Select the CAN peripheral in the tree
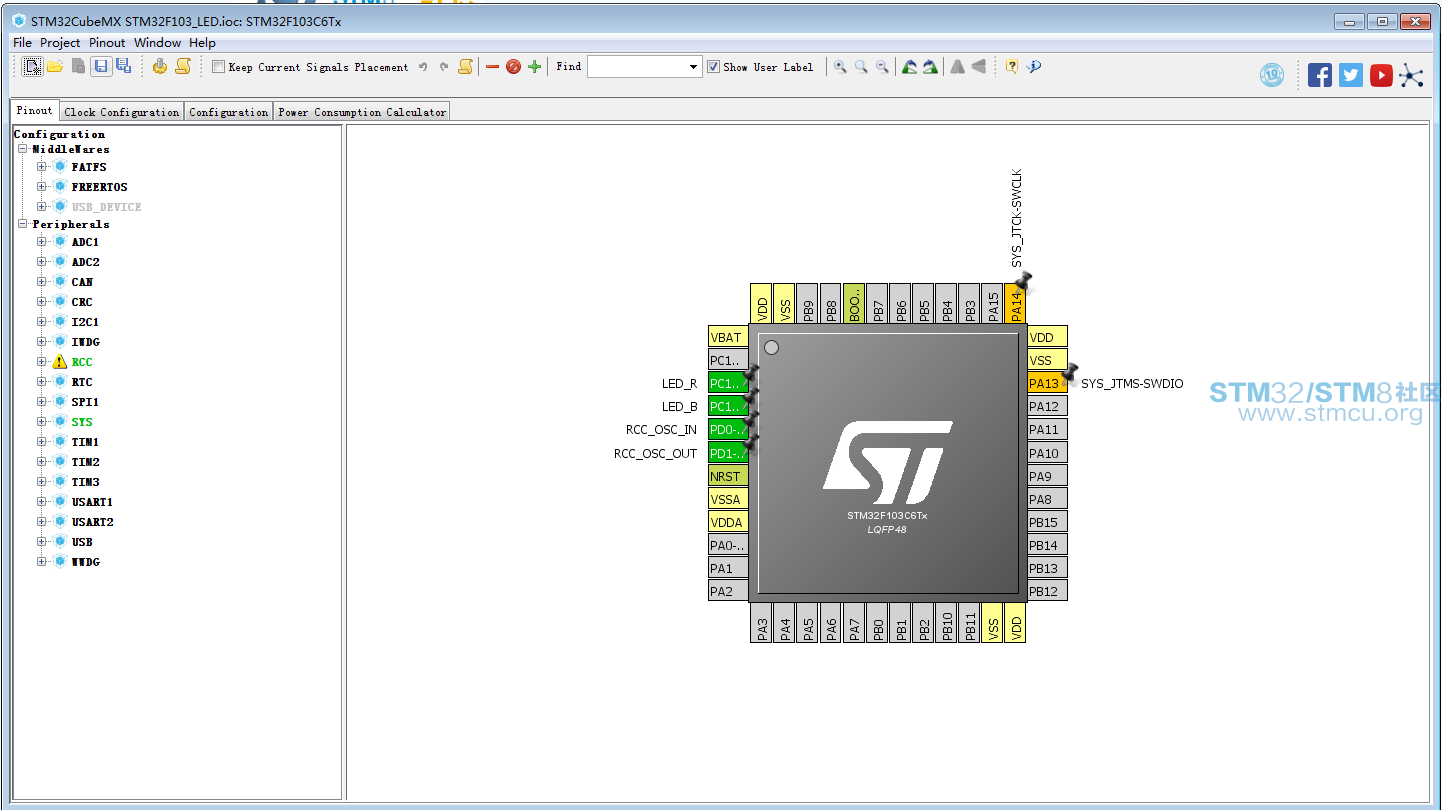This screenshot has width=1442, height=810. point(82,282)
